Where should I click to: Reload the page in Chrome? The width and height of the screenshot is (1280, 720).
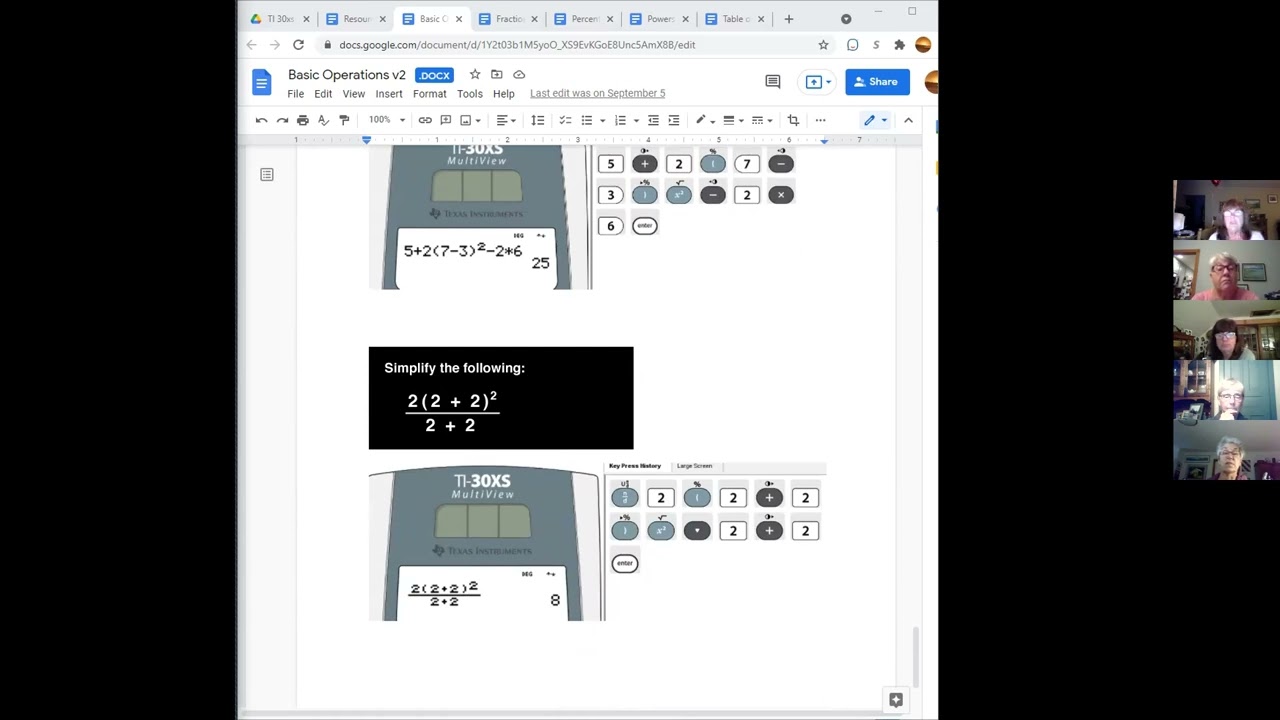tap(298, 45)
